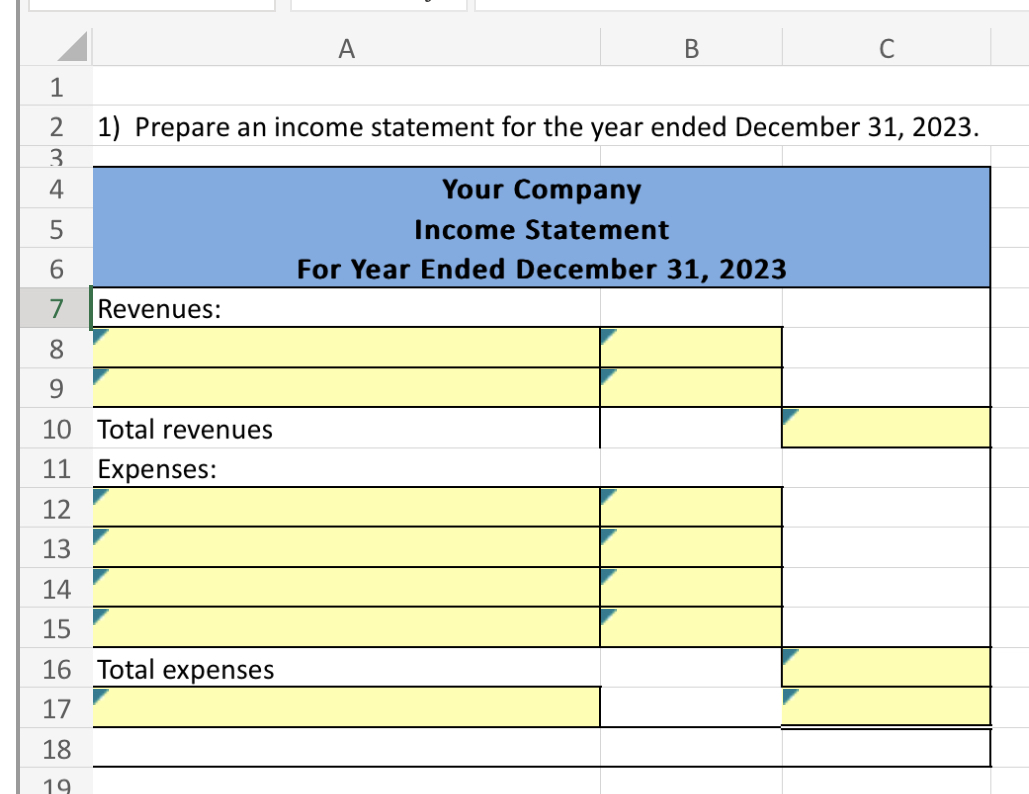Select column C by clicking its header
This screenshot has height=794, width=1029.
885,47
